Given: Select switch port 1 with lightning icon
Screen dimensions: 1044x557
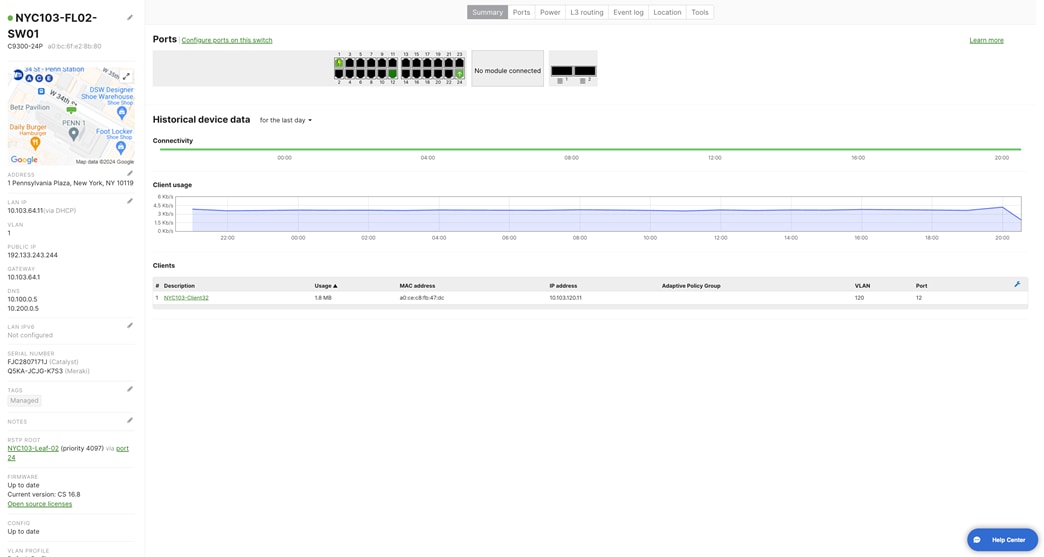Looking at the screenshot, I should [x=339, y=63].
